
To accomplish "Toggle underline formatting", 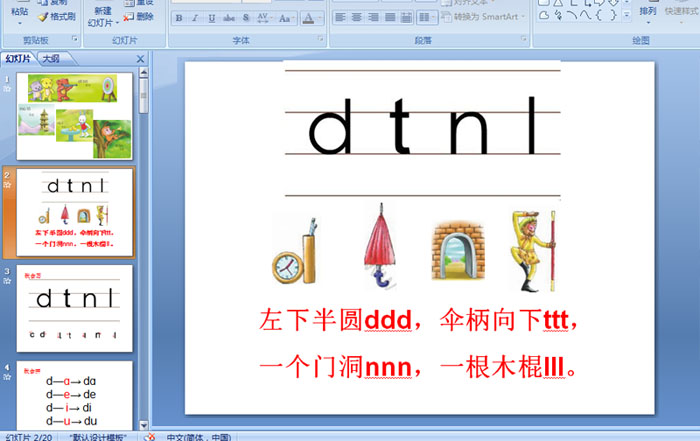I will (x=212, y=18).
